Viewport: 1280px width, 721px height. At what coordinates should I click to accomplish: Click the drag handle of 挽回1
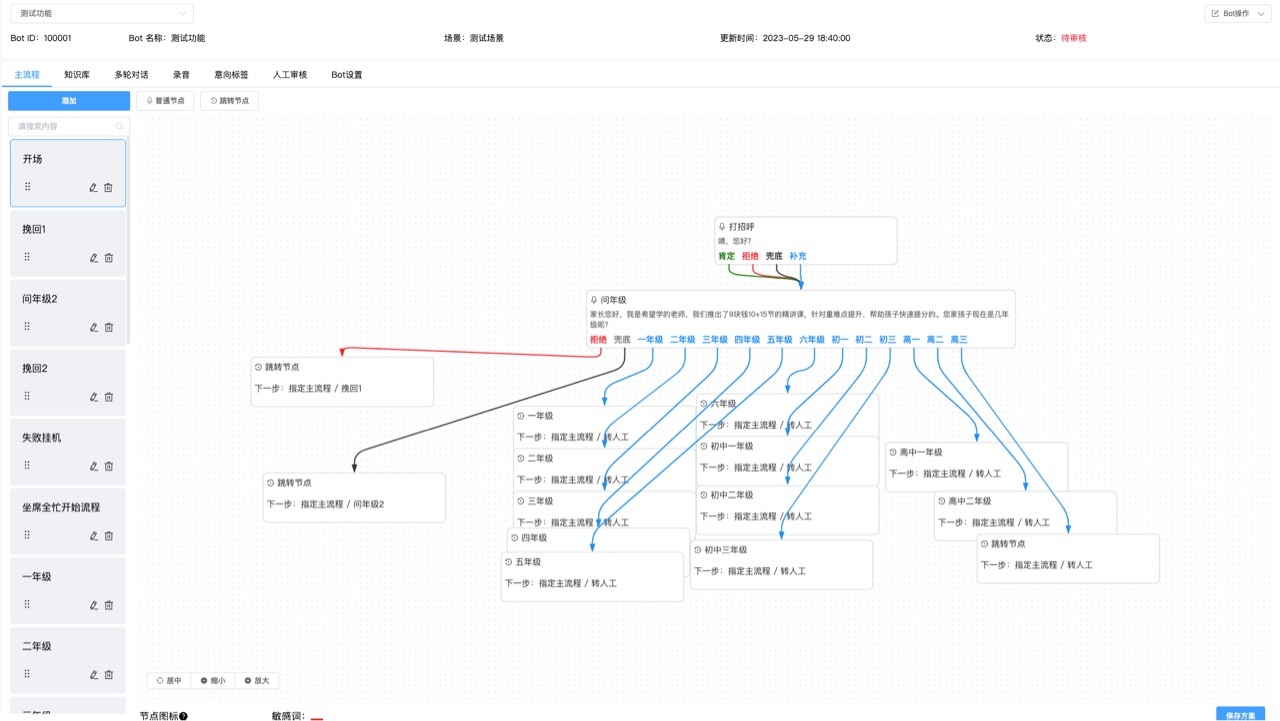(27, 257)
